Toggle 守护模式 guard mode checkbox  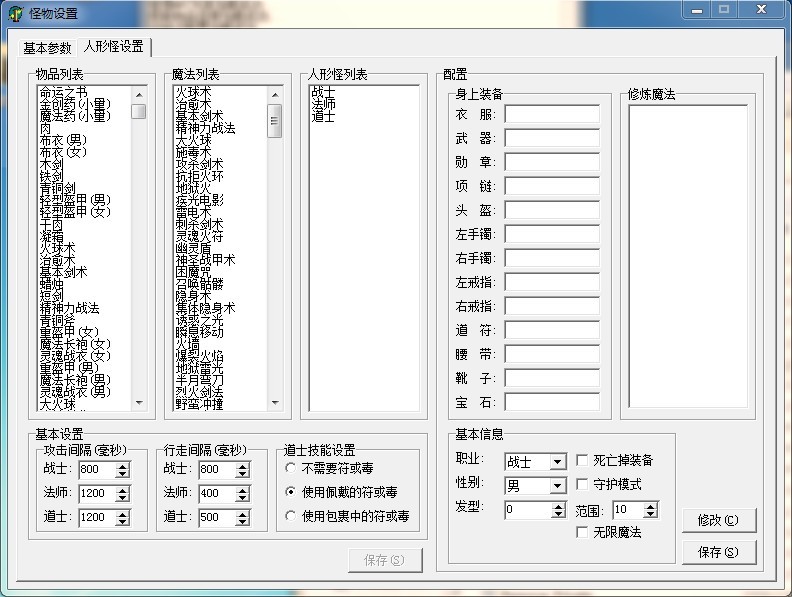tap(582, 485)
